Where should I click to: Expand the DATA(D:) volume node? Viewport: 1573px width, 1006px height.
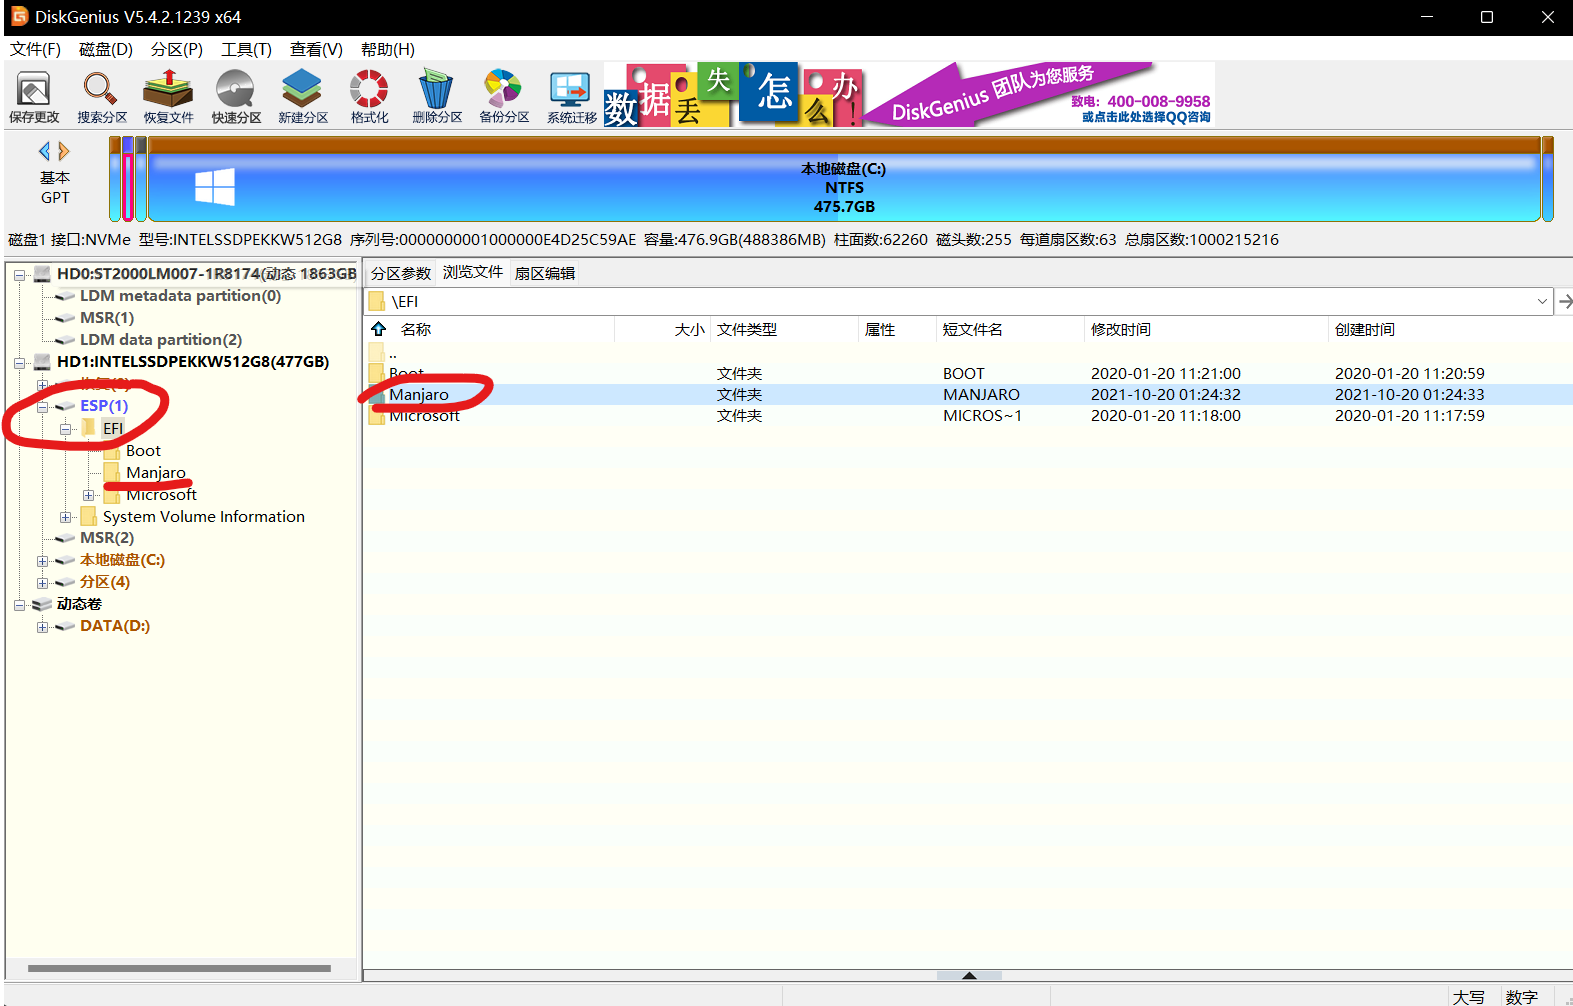43,627
